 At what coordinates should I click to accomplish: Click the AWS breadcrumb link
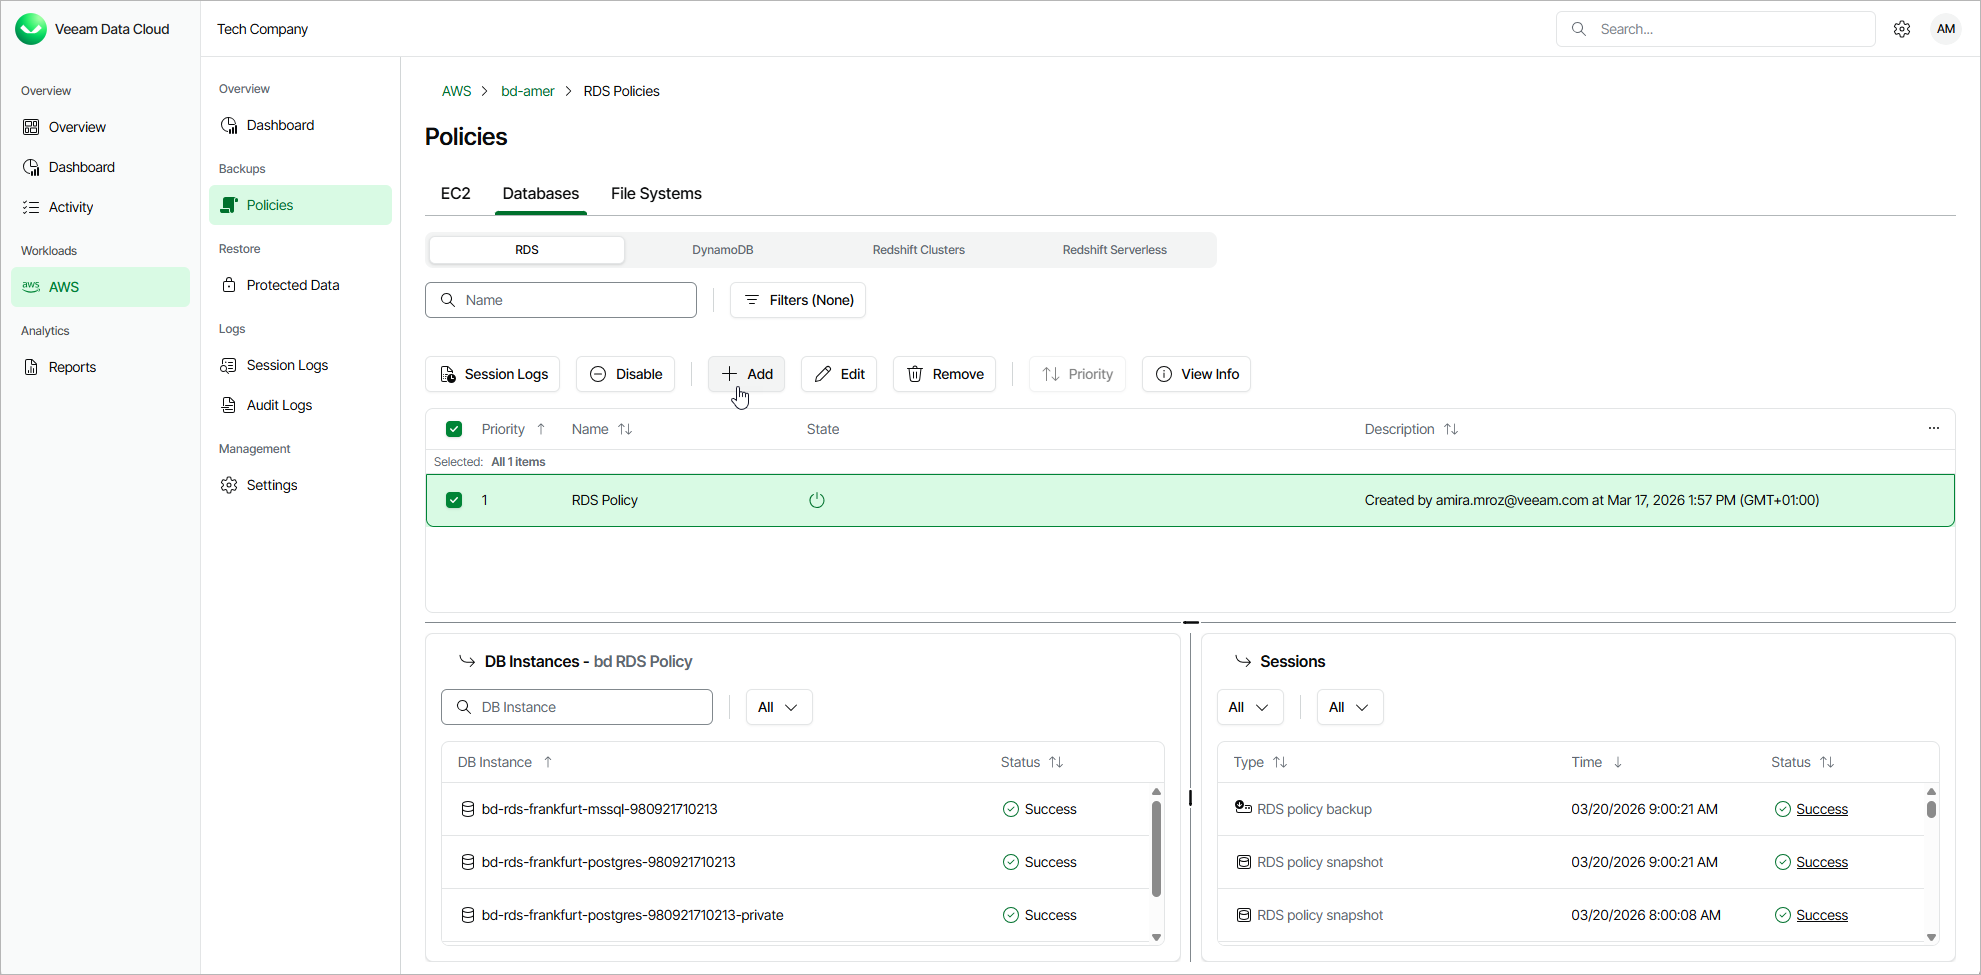pos(456,91)
